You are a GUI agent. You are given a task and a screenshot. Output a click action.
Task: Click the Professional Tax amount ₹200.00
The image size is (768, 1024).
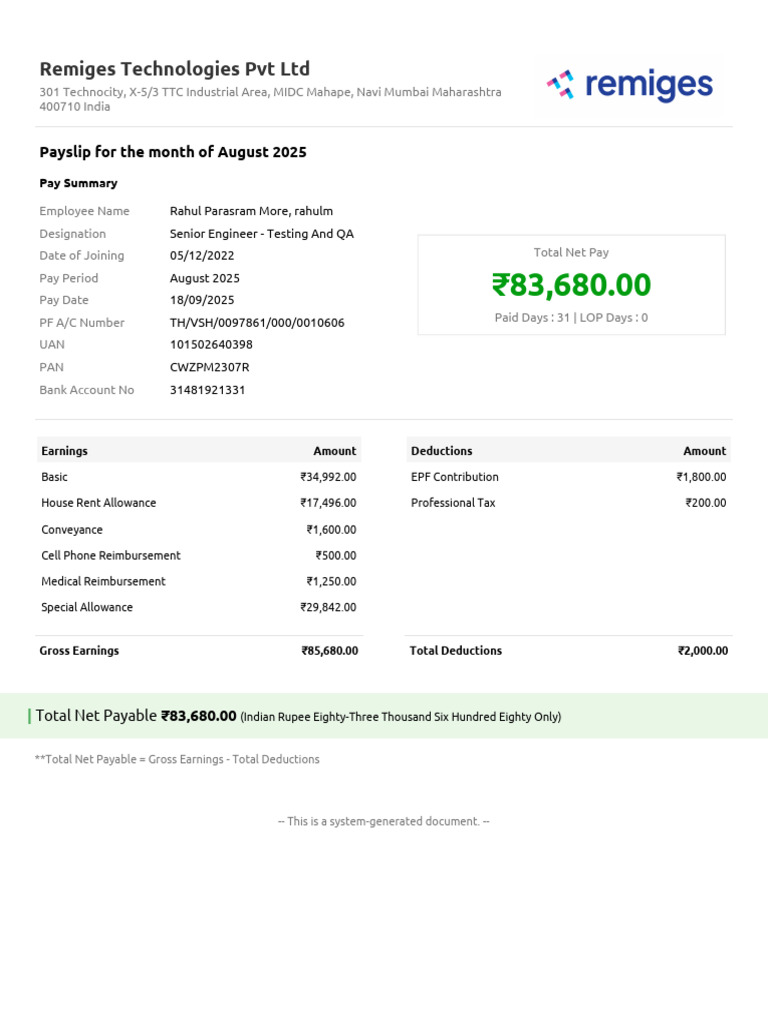pos(706,503)
